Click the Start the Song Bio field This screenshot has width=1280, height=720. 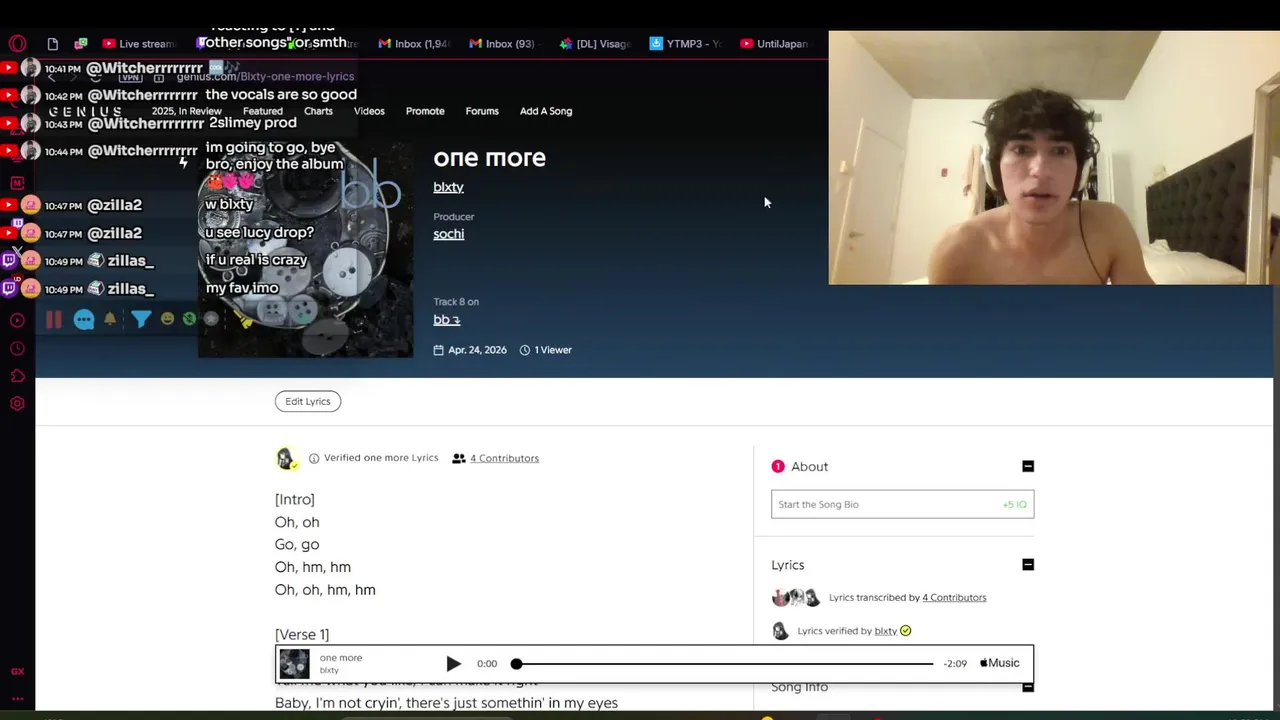902,504
